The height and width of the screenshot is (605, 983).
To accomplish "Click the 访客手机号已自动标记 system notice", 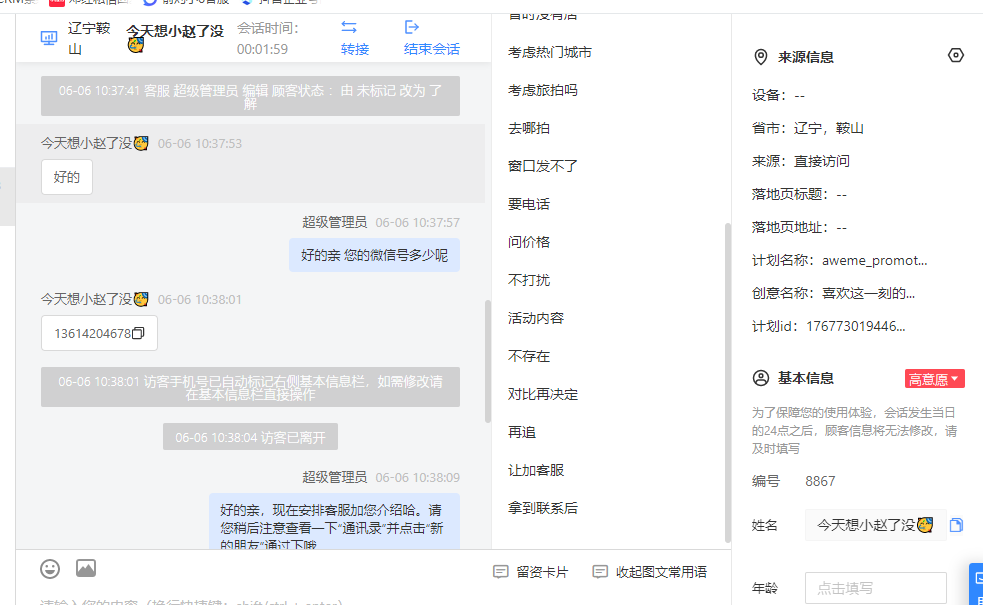I will coord(250,387).
